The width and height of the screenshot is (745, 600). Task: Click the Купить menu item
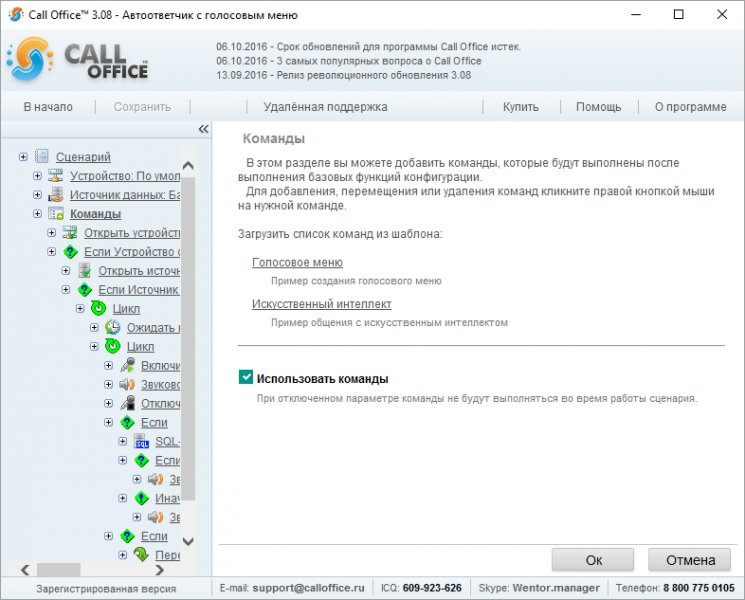(521, 107)
